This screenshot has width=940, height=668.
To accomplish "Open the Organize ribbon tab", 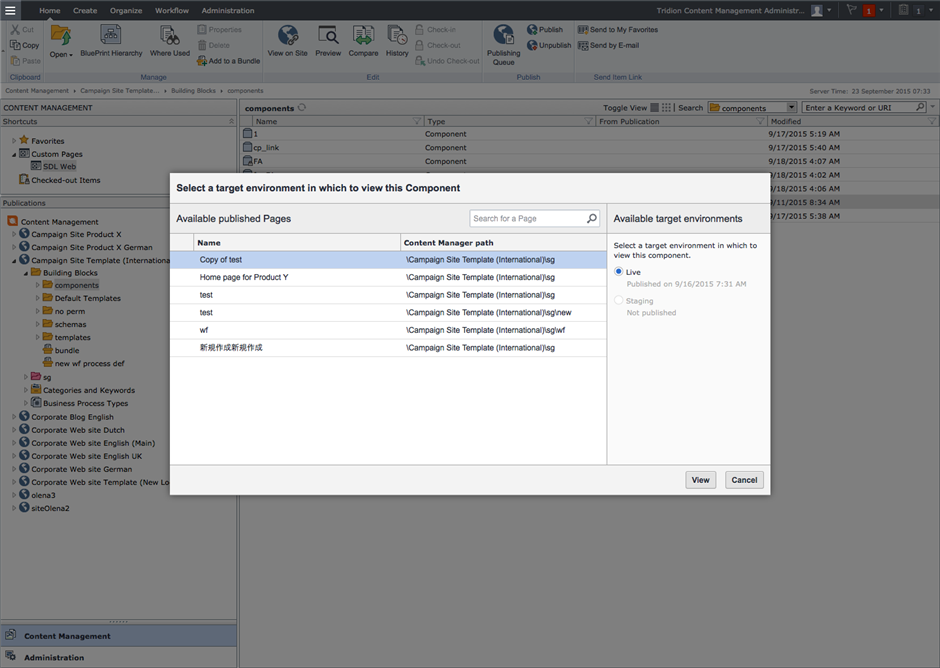I will click(126, 10).
